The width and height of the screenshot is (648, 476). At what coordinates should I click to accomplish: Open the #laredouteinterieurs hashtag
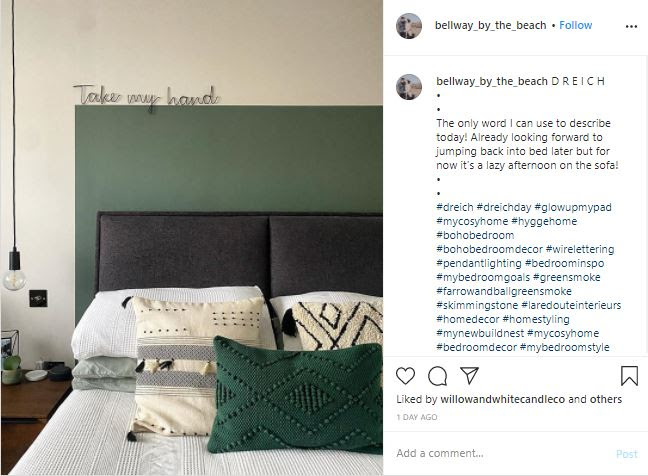[571, 305]
